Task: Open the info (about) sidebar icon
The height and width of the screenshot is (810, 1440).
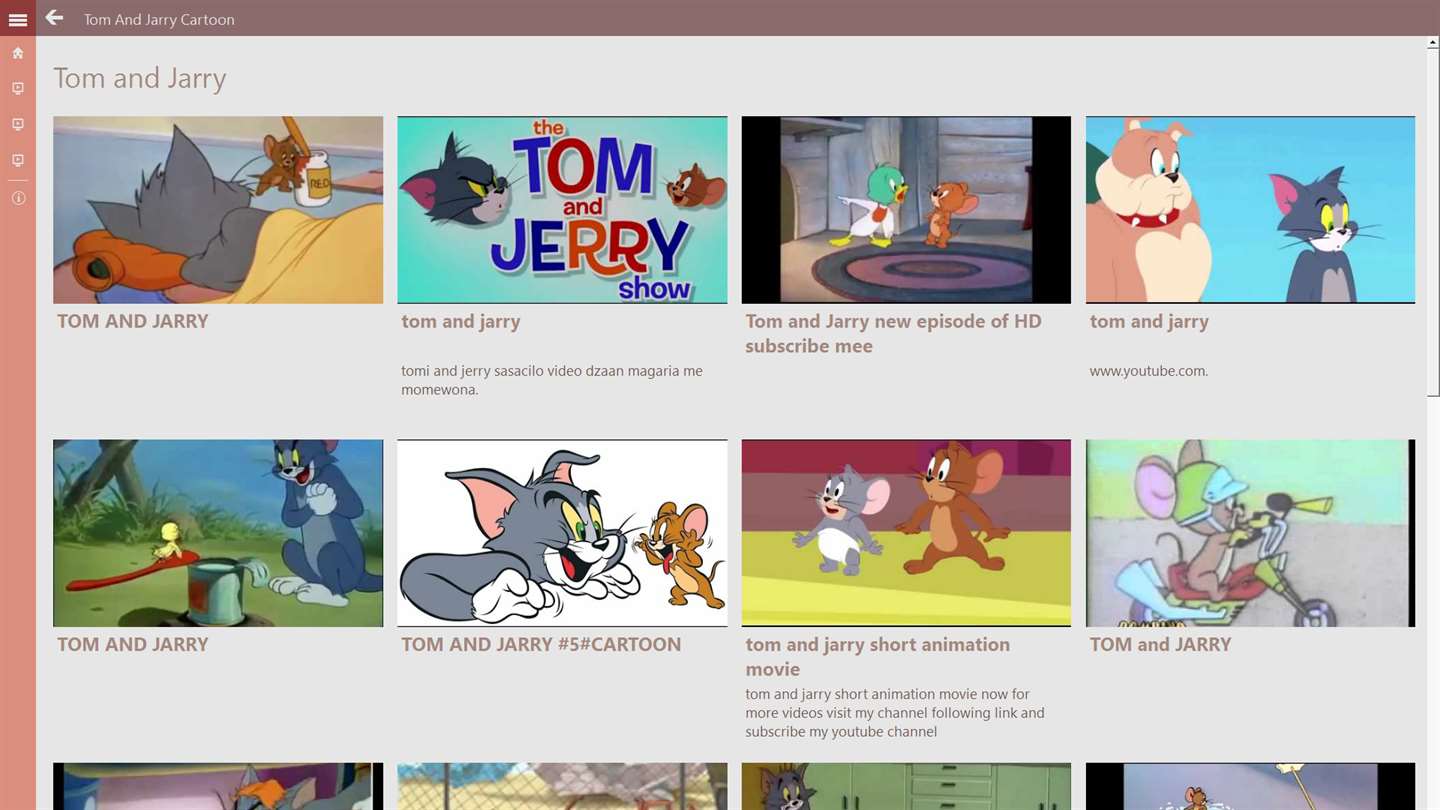Action: click(x=18, y=198)
